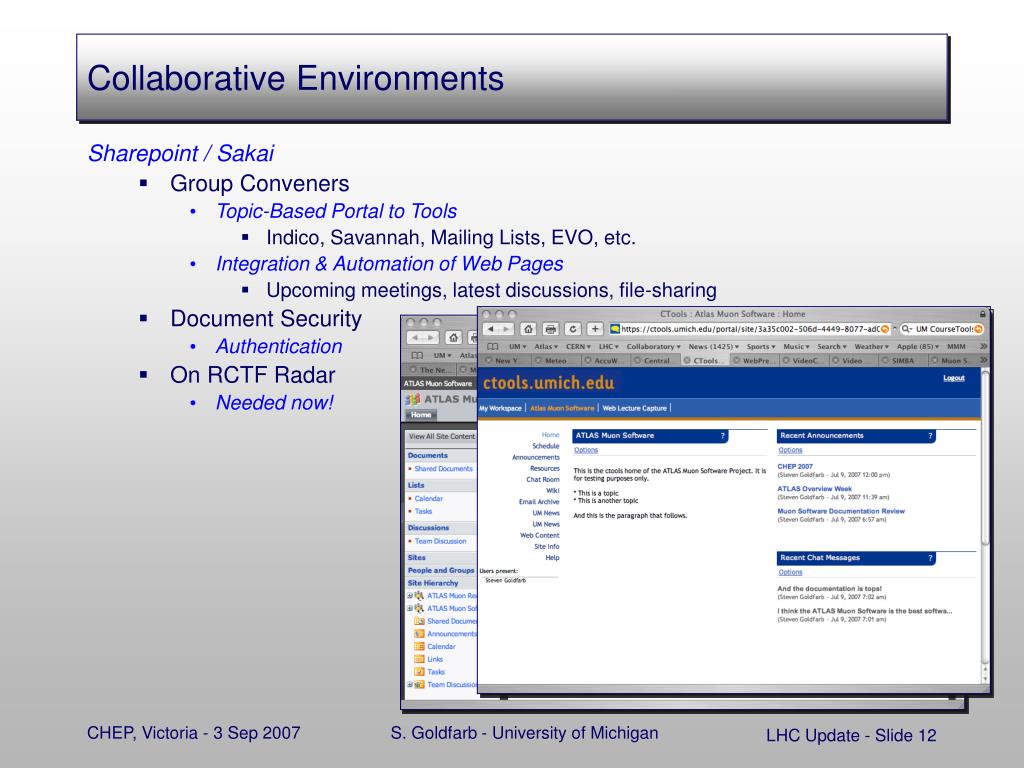
Task: Open the CHEP 2007 announcement
Action: coord(795,466)
